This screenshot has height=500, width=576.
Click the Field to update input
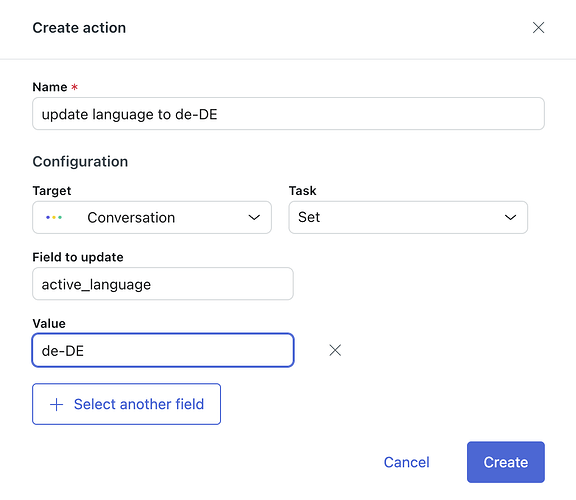(163, 284)
